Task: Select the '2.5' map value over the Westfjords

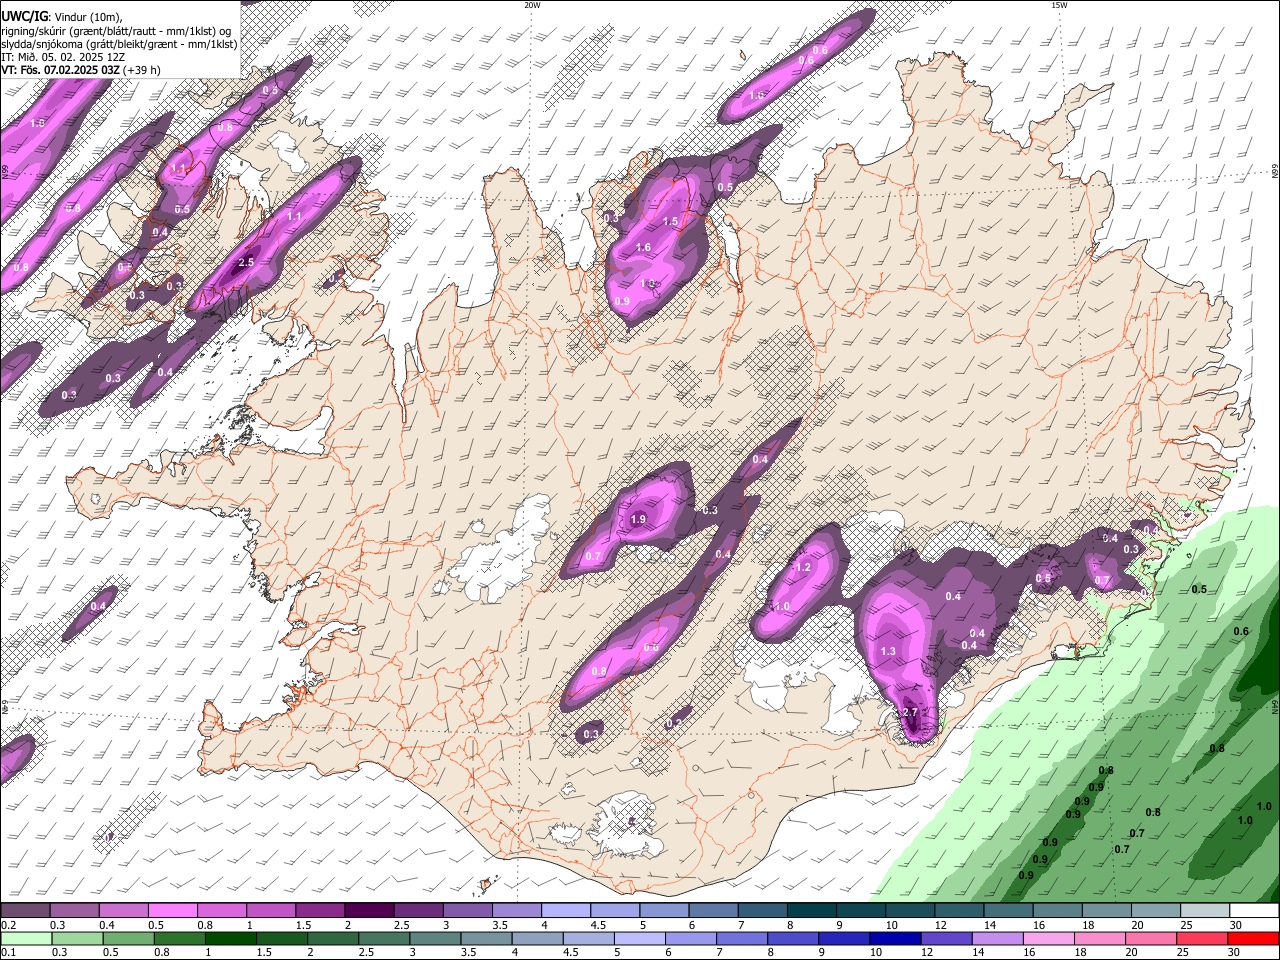Action: (x=246, y=262)
